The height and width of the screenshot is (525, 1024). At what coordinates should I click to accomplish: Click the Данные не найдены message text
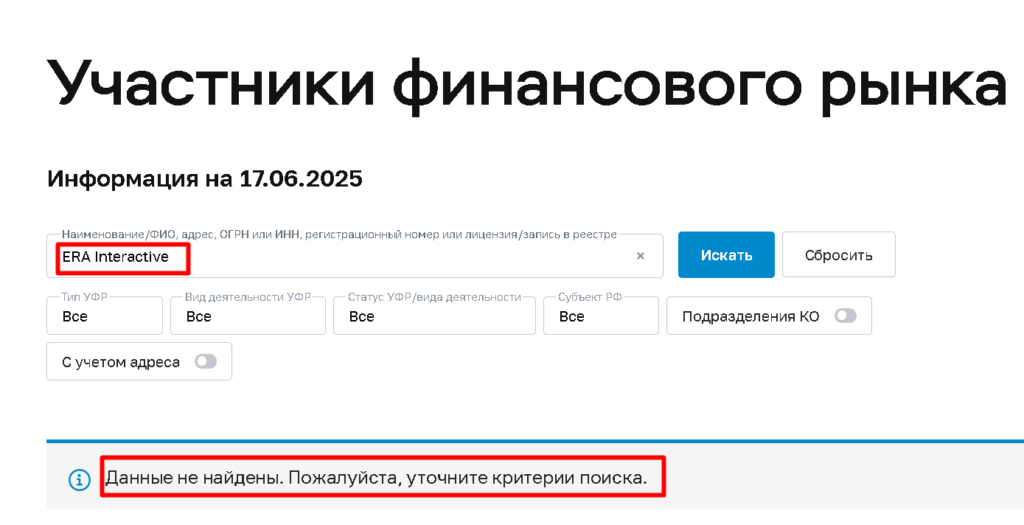376,479
